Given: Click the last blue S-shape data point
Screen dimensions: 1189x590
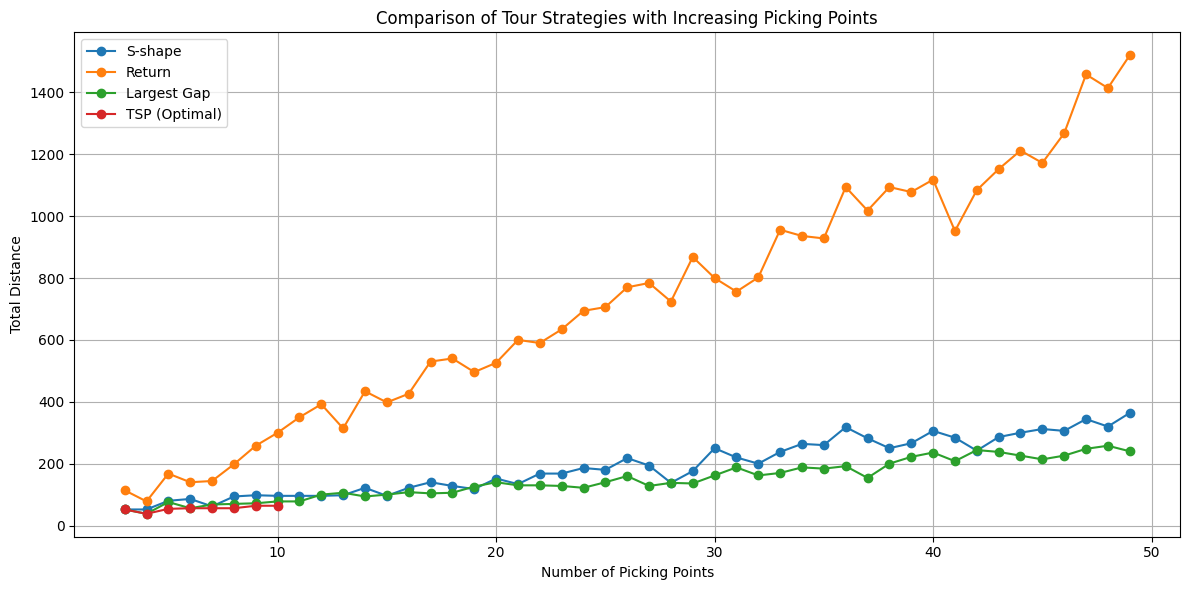Looking at the screenshot, I should [1130, 413].
